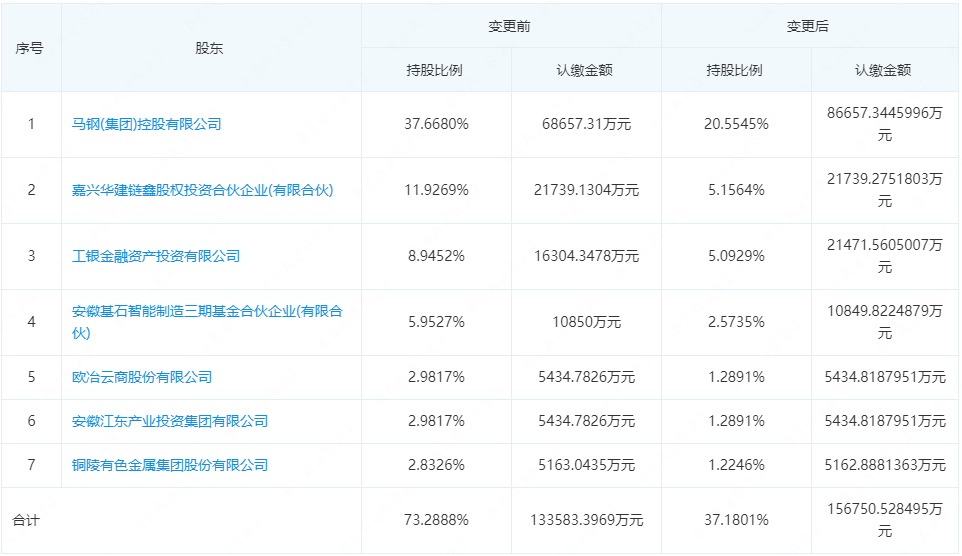Select the 20.5545% cell for 马钢
This screenshot has height=556, width=962.
coord(735,125)
